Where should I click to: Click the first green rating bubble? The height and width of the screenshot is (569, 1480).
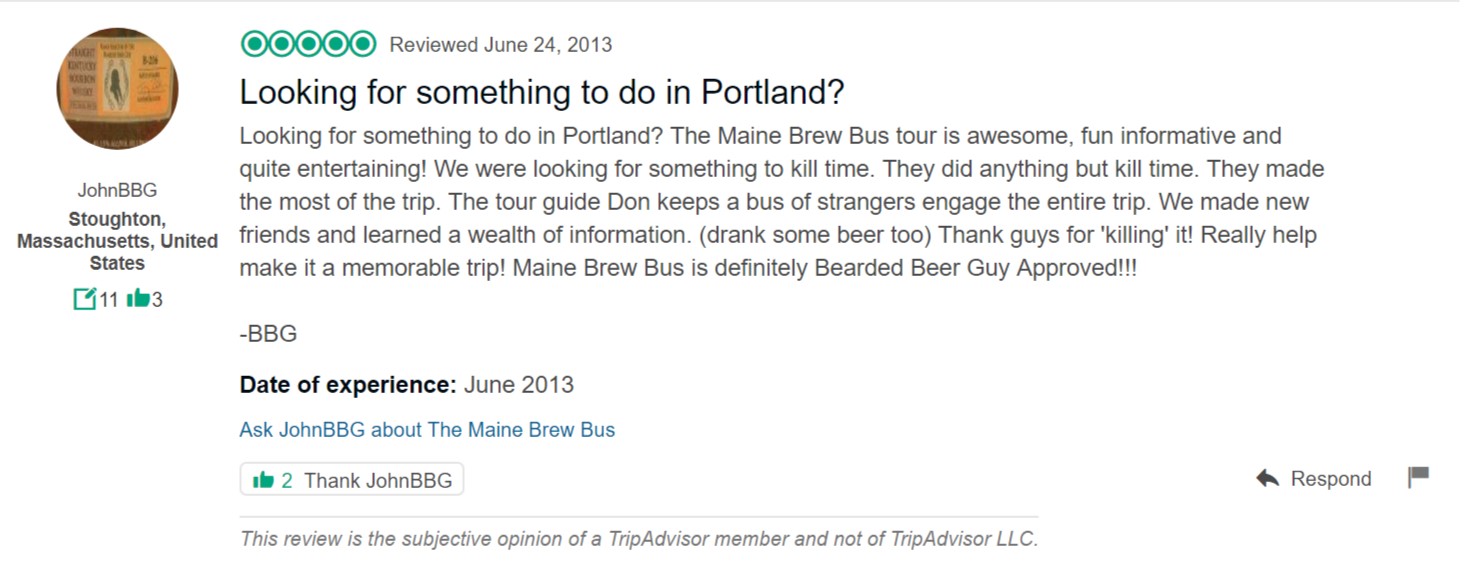[x=254, y=44]
